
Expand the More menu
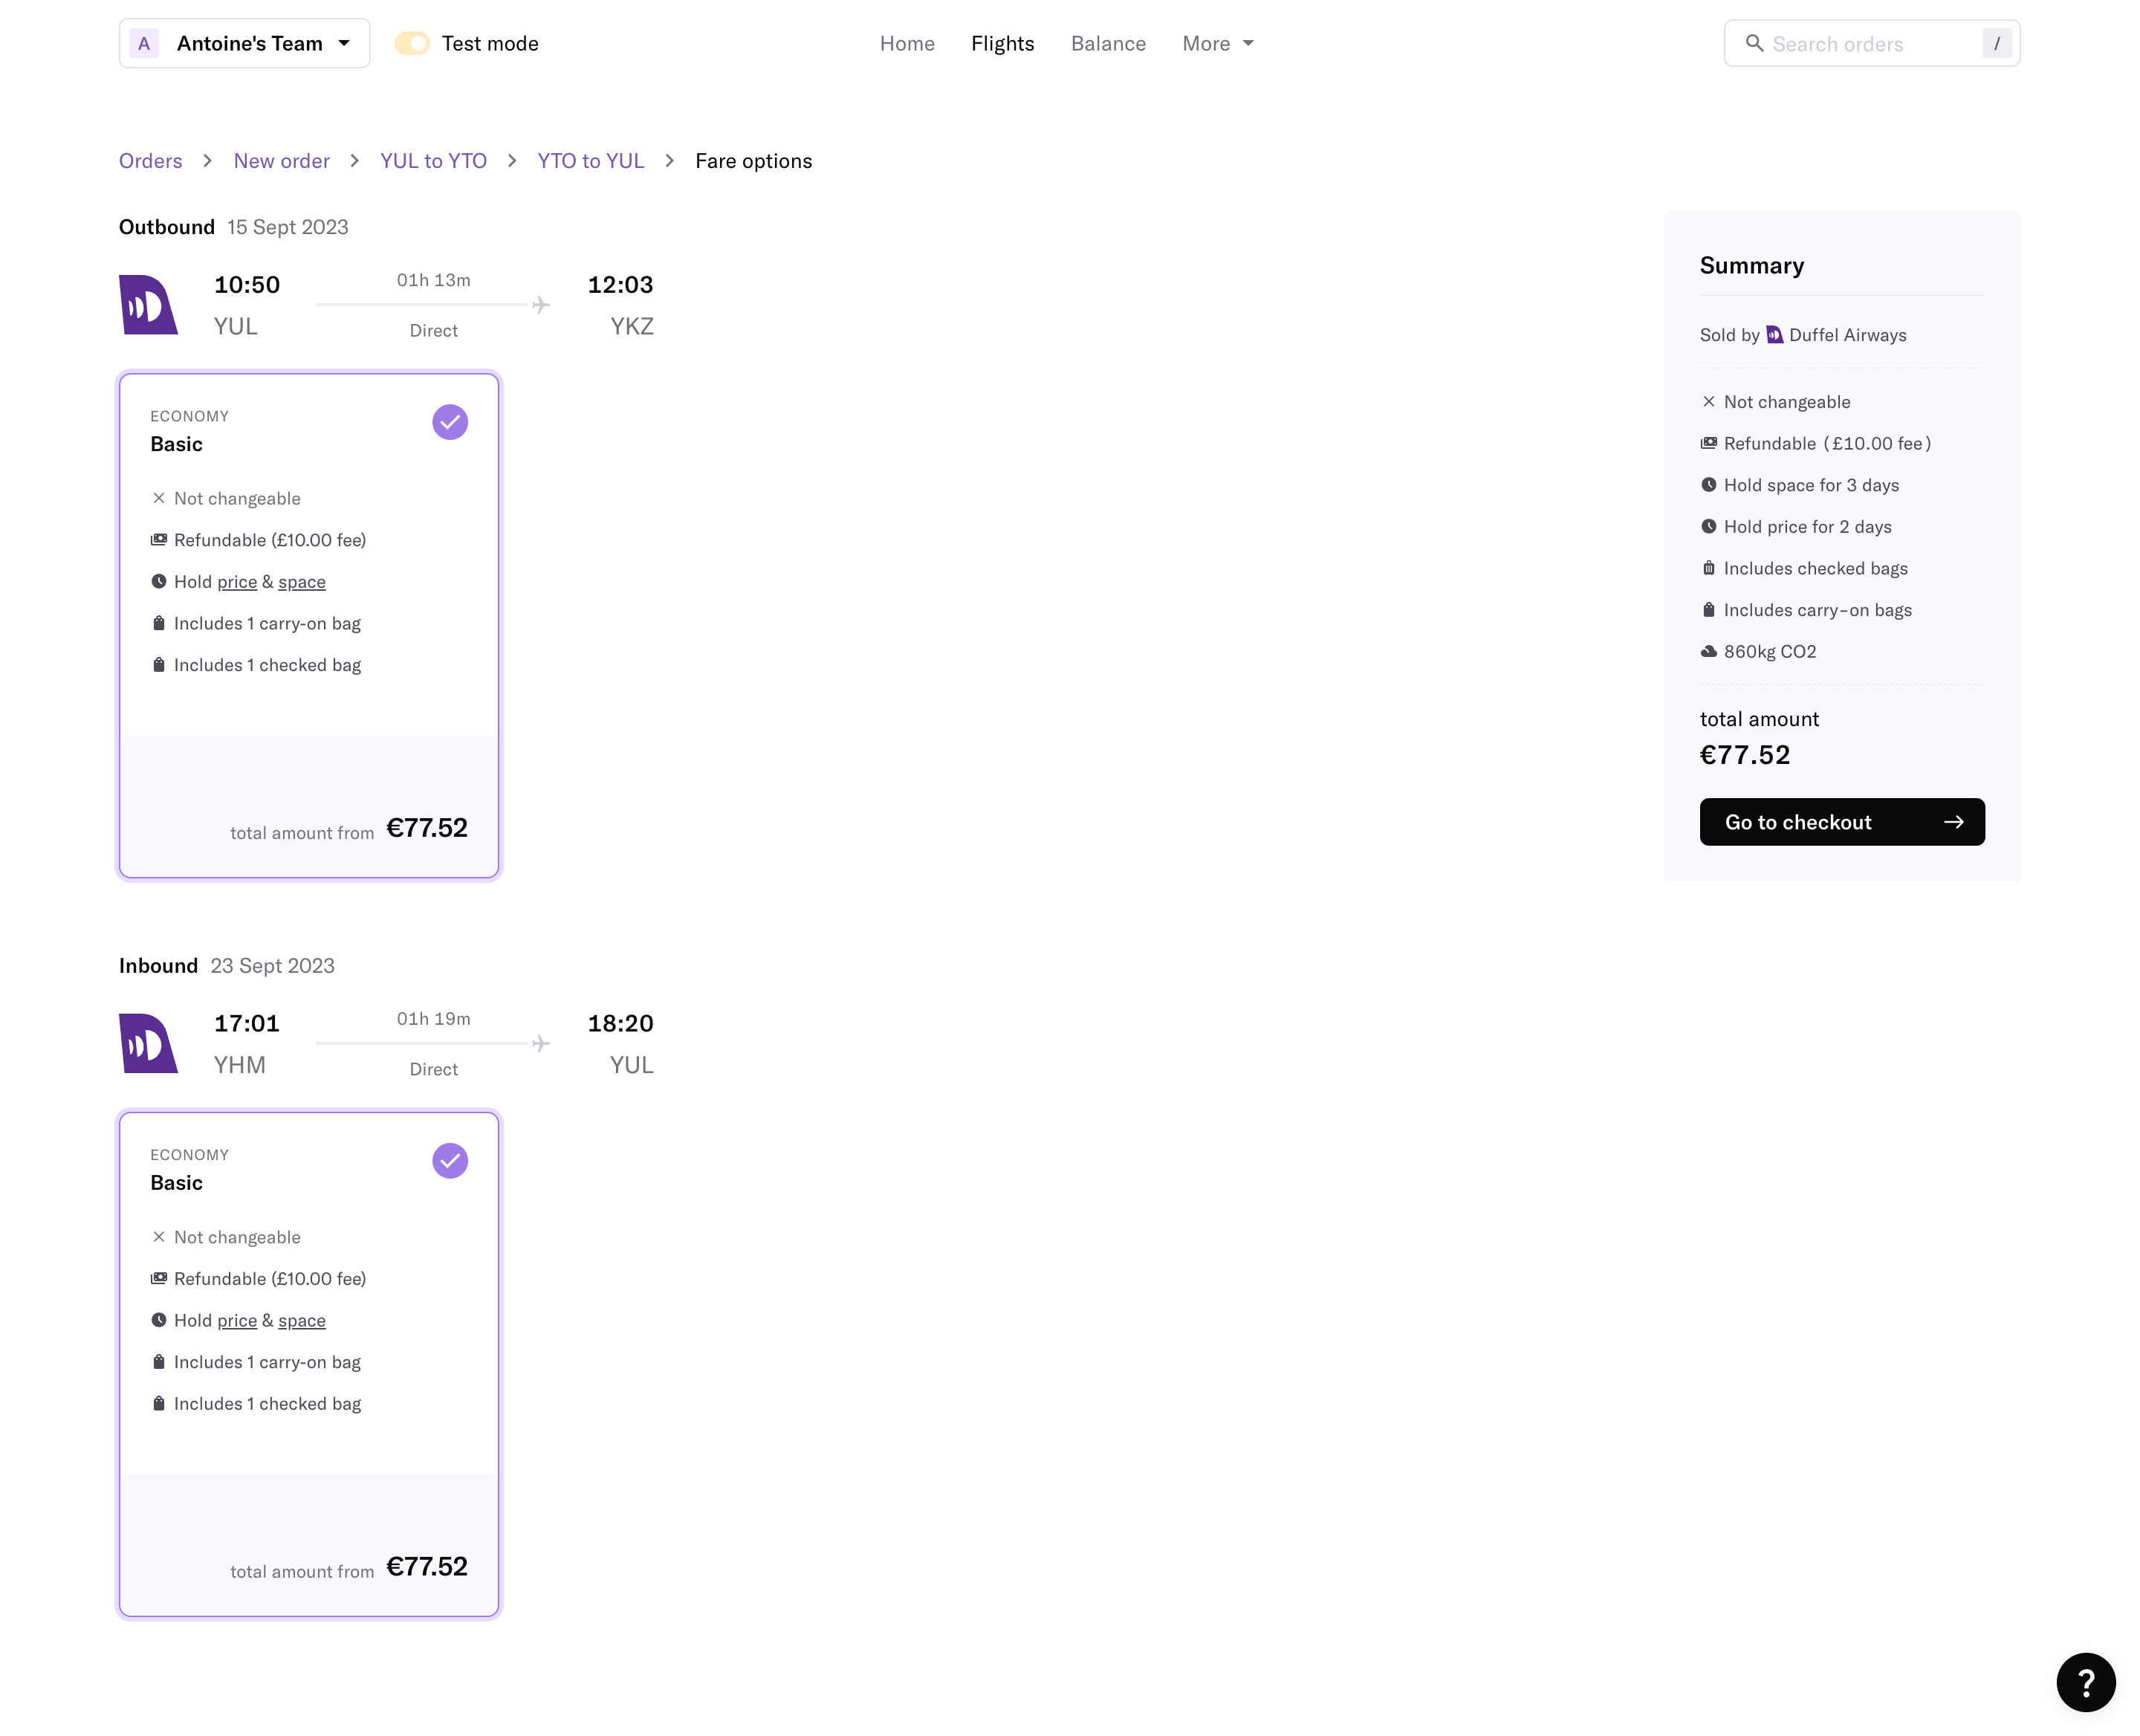pyautogui.click(x=1217, y=43)
